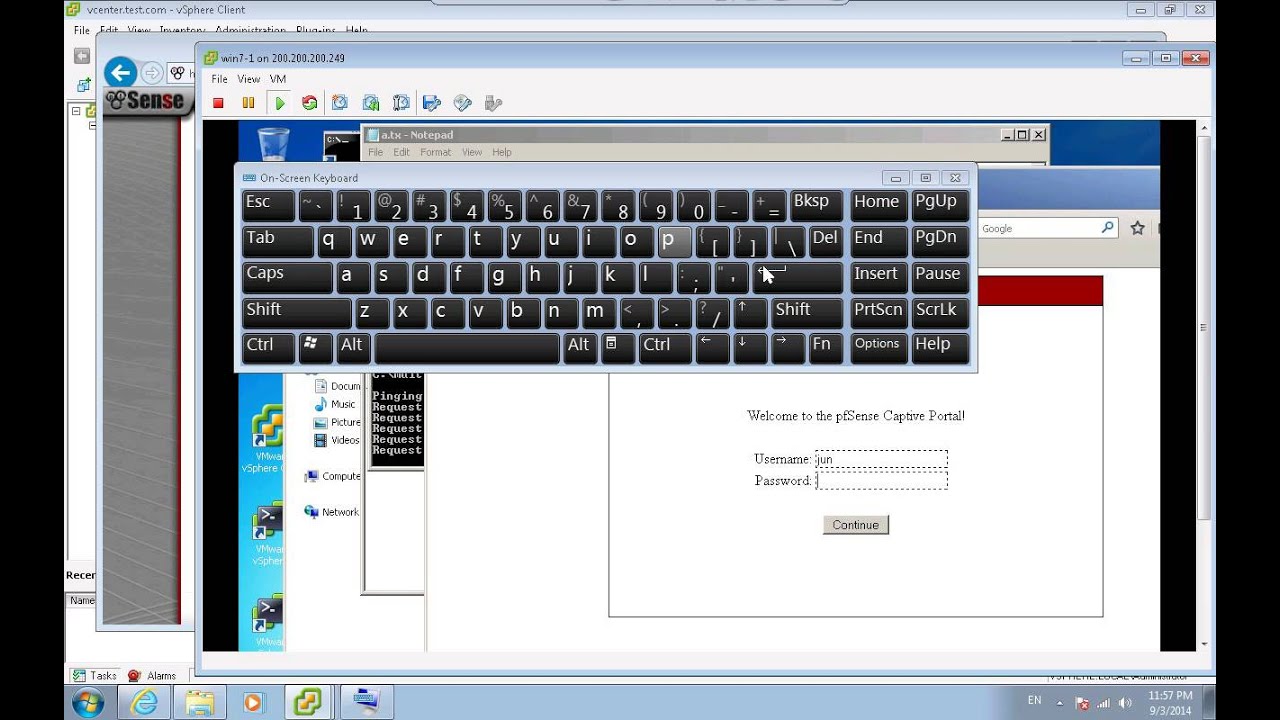Click the bookmark star icon in browser

(1137, 228)
